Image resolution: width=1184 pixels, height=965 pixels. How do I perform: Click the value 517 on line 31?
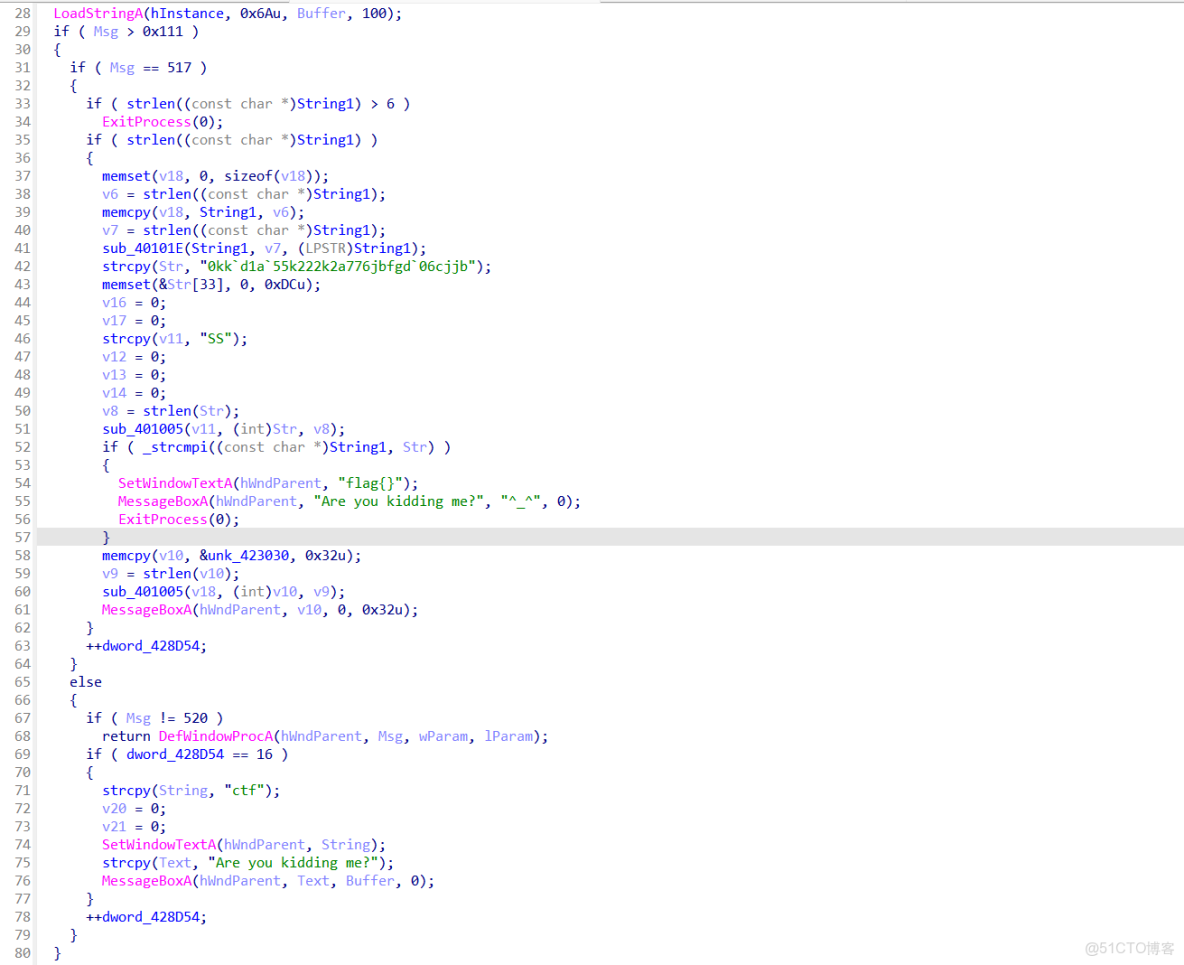click(179, 68)
